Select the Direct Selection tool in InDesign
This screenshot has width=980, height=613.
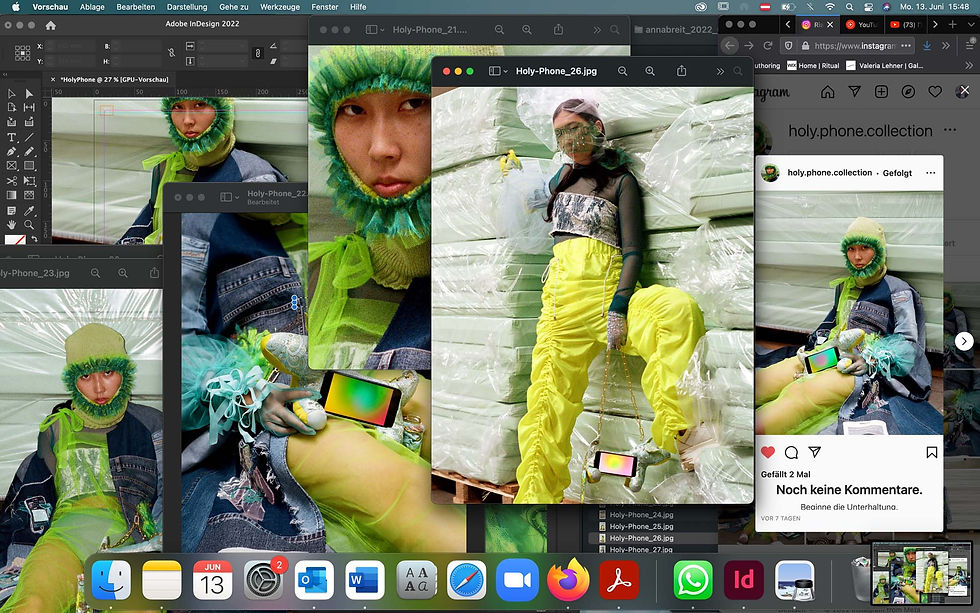point(29,94)
